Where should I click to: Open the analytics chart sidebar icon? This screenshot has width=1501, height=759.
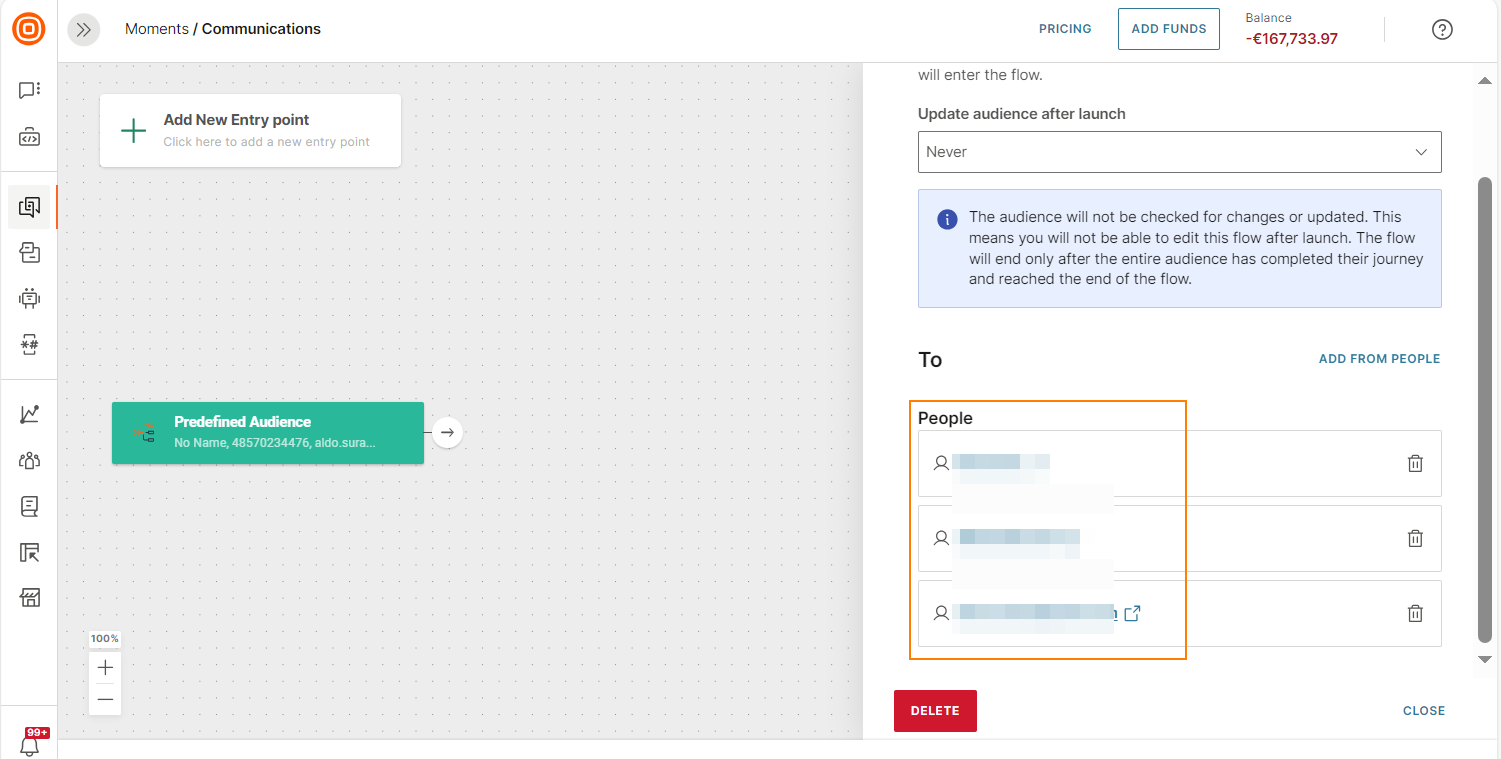(x=30, y=414)
